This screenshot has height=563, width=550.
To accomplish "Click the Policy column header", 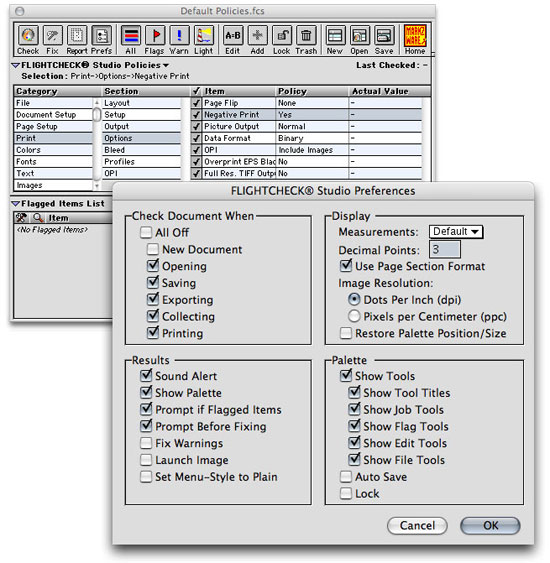I will (312, 91).
